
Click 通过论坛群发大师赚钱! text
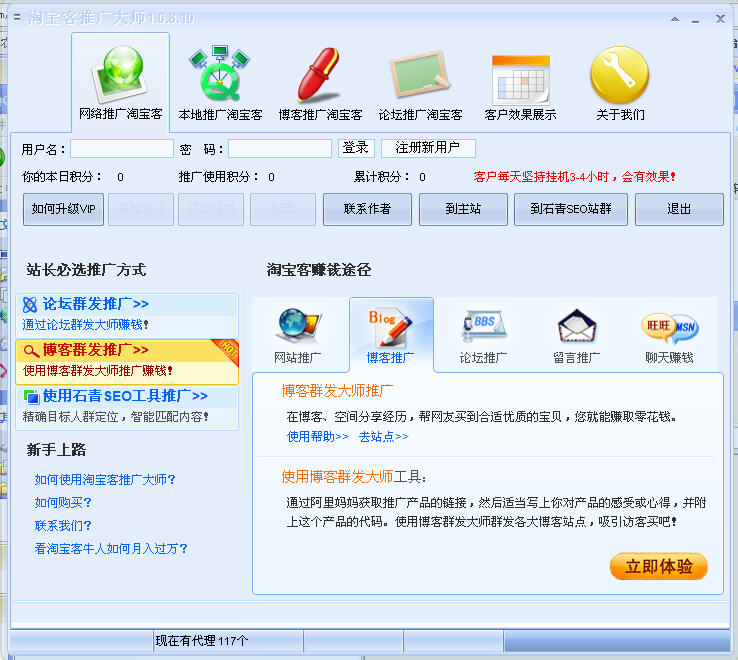[x=86, y=325]
